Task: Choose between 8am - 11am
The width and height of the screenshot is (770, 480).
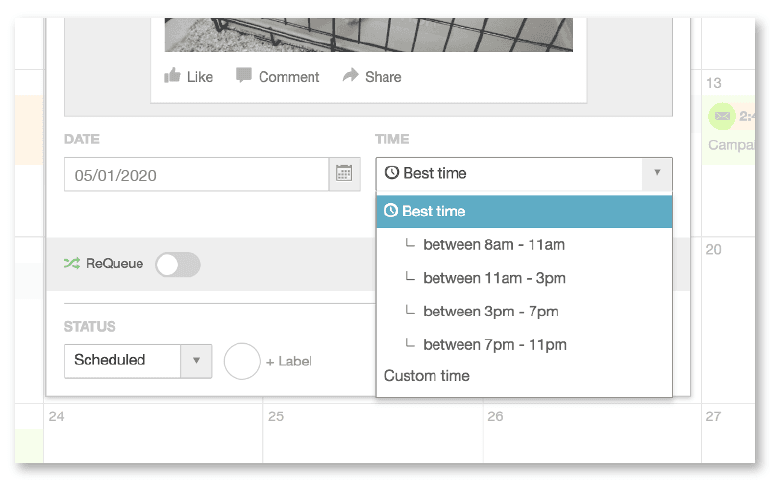Action: [x=524, y=245]
